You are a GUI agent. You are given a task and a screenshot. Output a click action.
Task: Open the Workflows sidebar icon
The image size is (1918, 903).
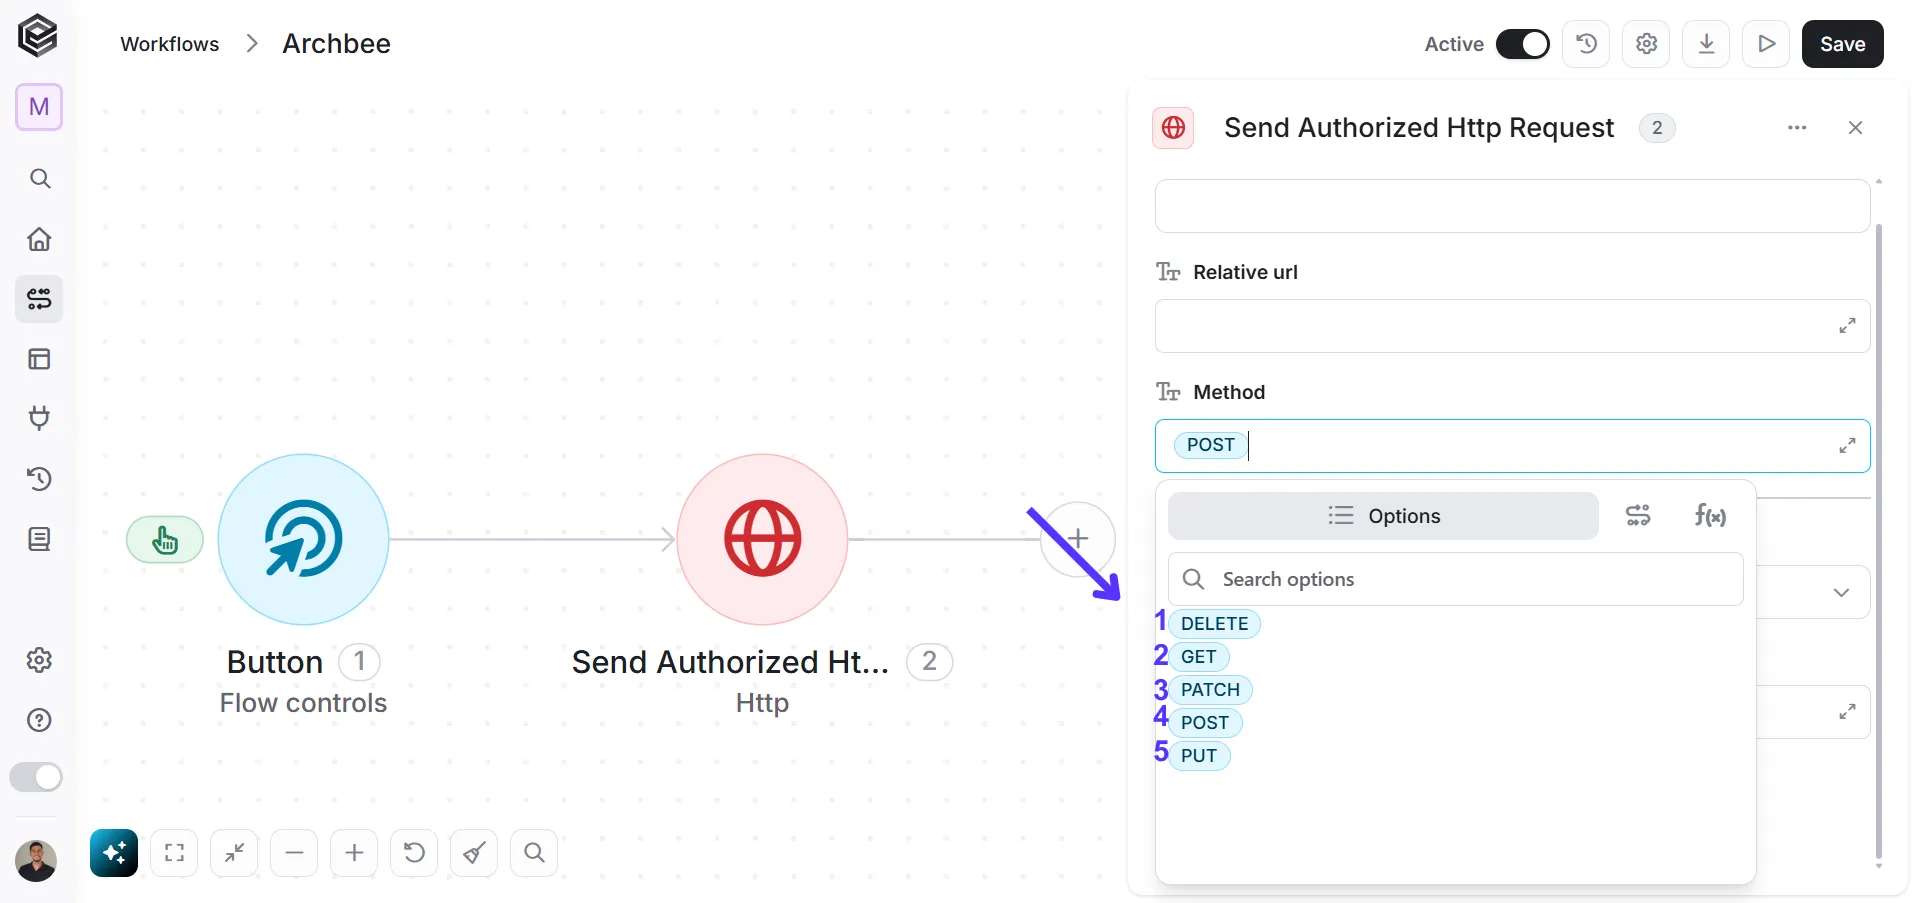39,299
